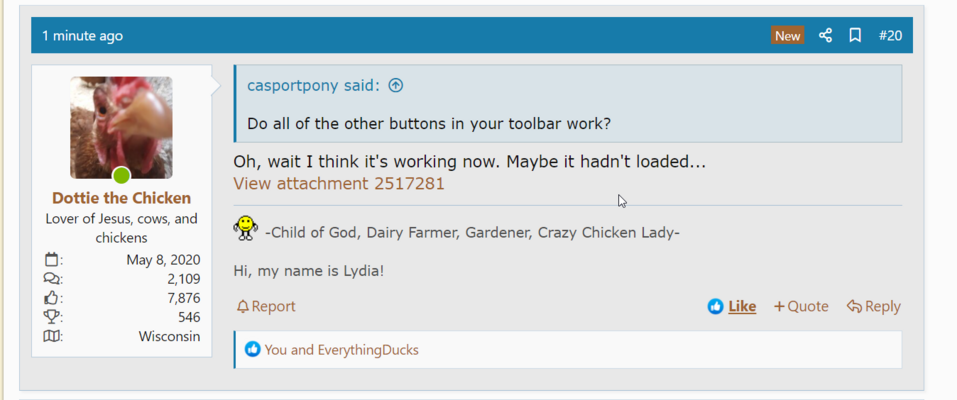
Task: Bookmark post #20 with the bookmark icon
Action: [855, 35]
